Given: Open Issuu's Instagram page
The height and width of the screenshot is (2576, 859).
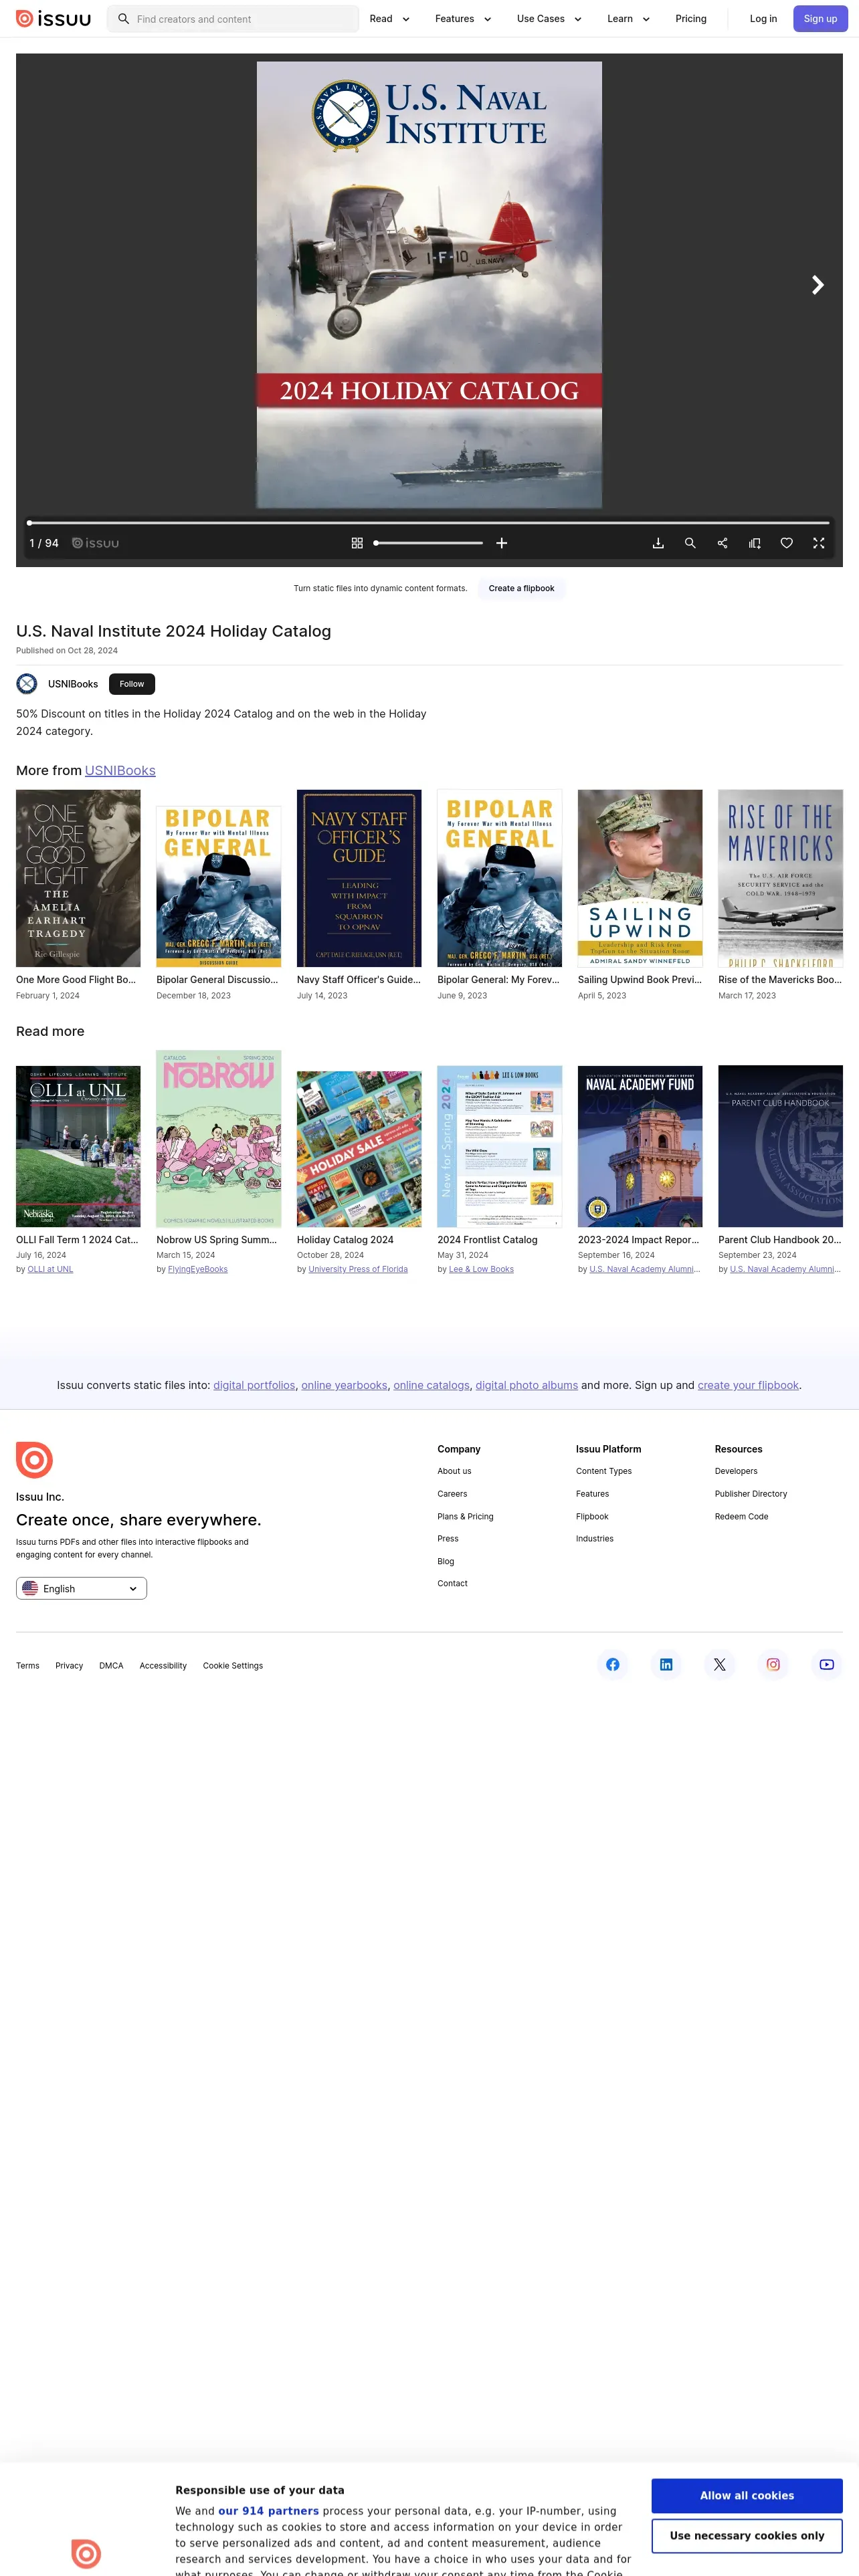Looking at the screenshot, I should coord(773,1664).
